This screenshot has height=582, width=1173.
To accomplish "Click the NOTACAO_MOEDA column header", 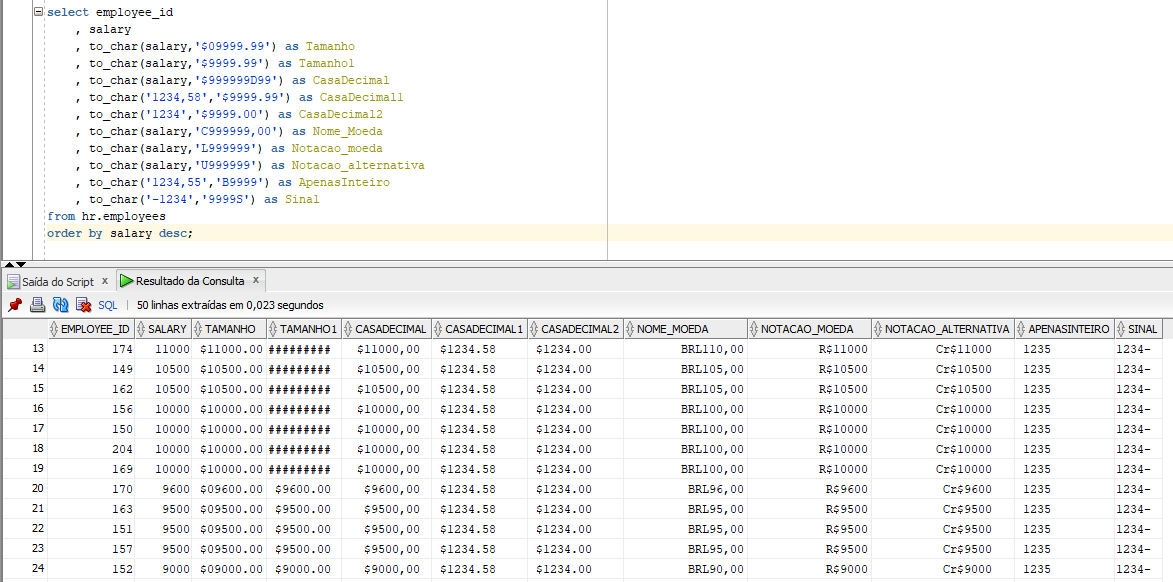I will [x=809, y=328].
